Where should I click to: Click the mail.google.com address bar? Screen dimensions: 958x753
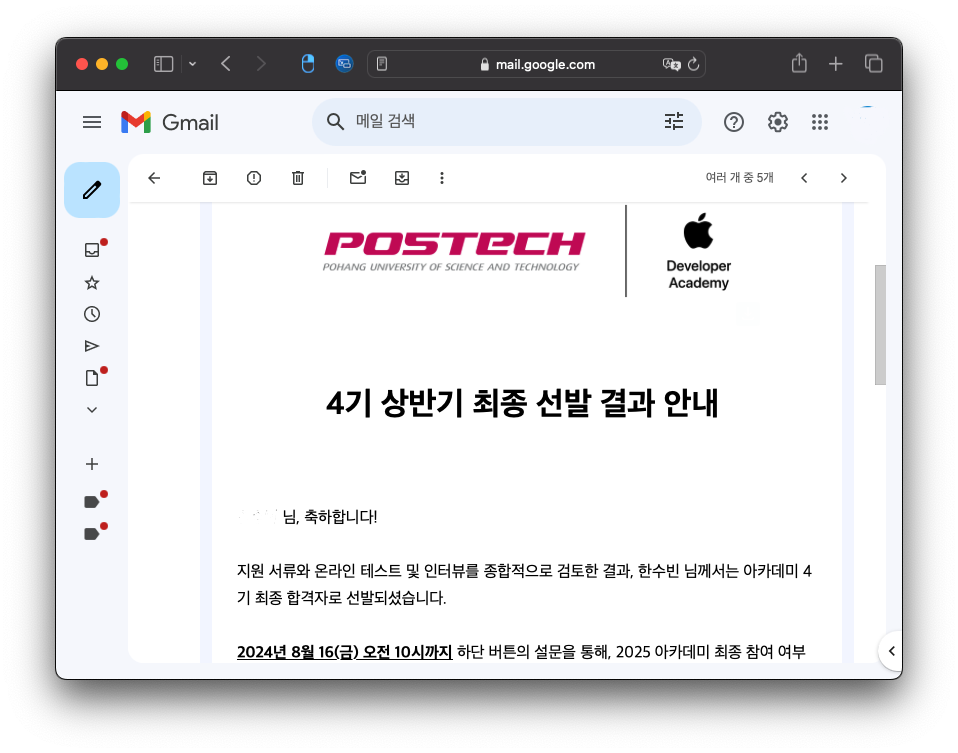point(536,64)
